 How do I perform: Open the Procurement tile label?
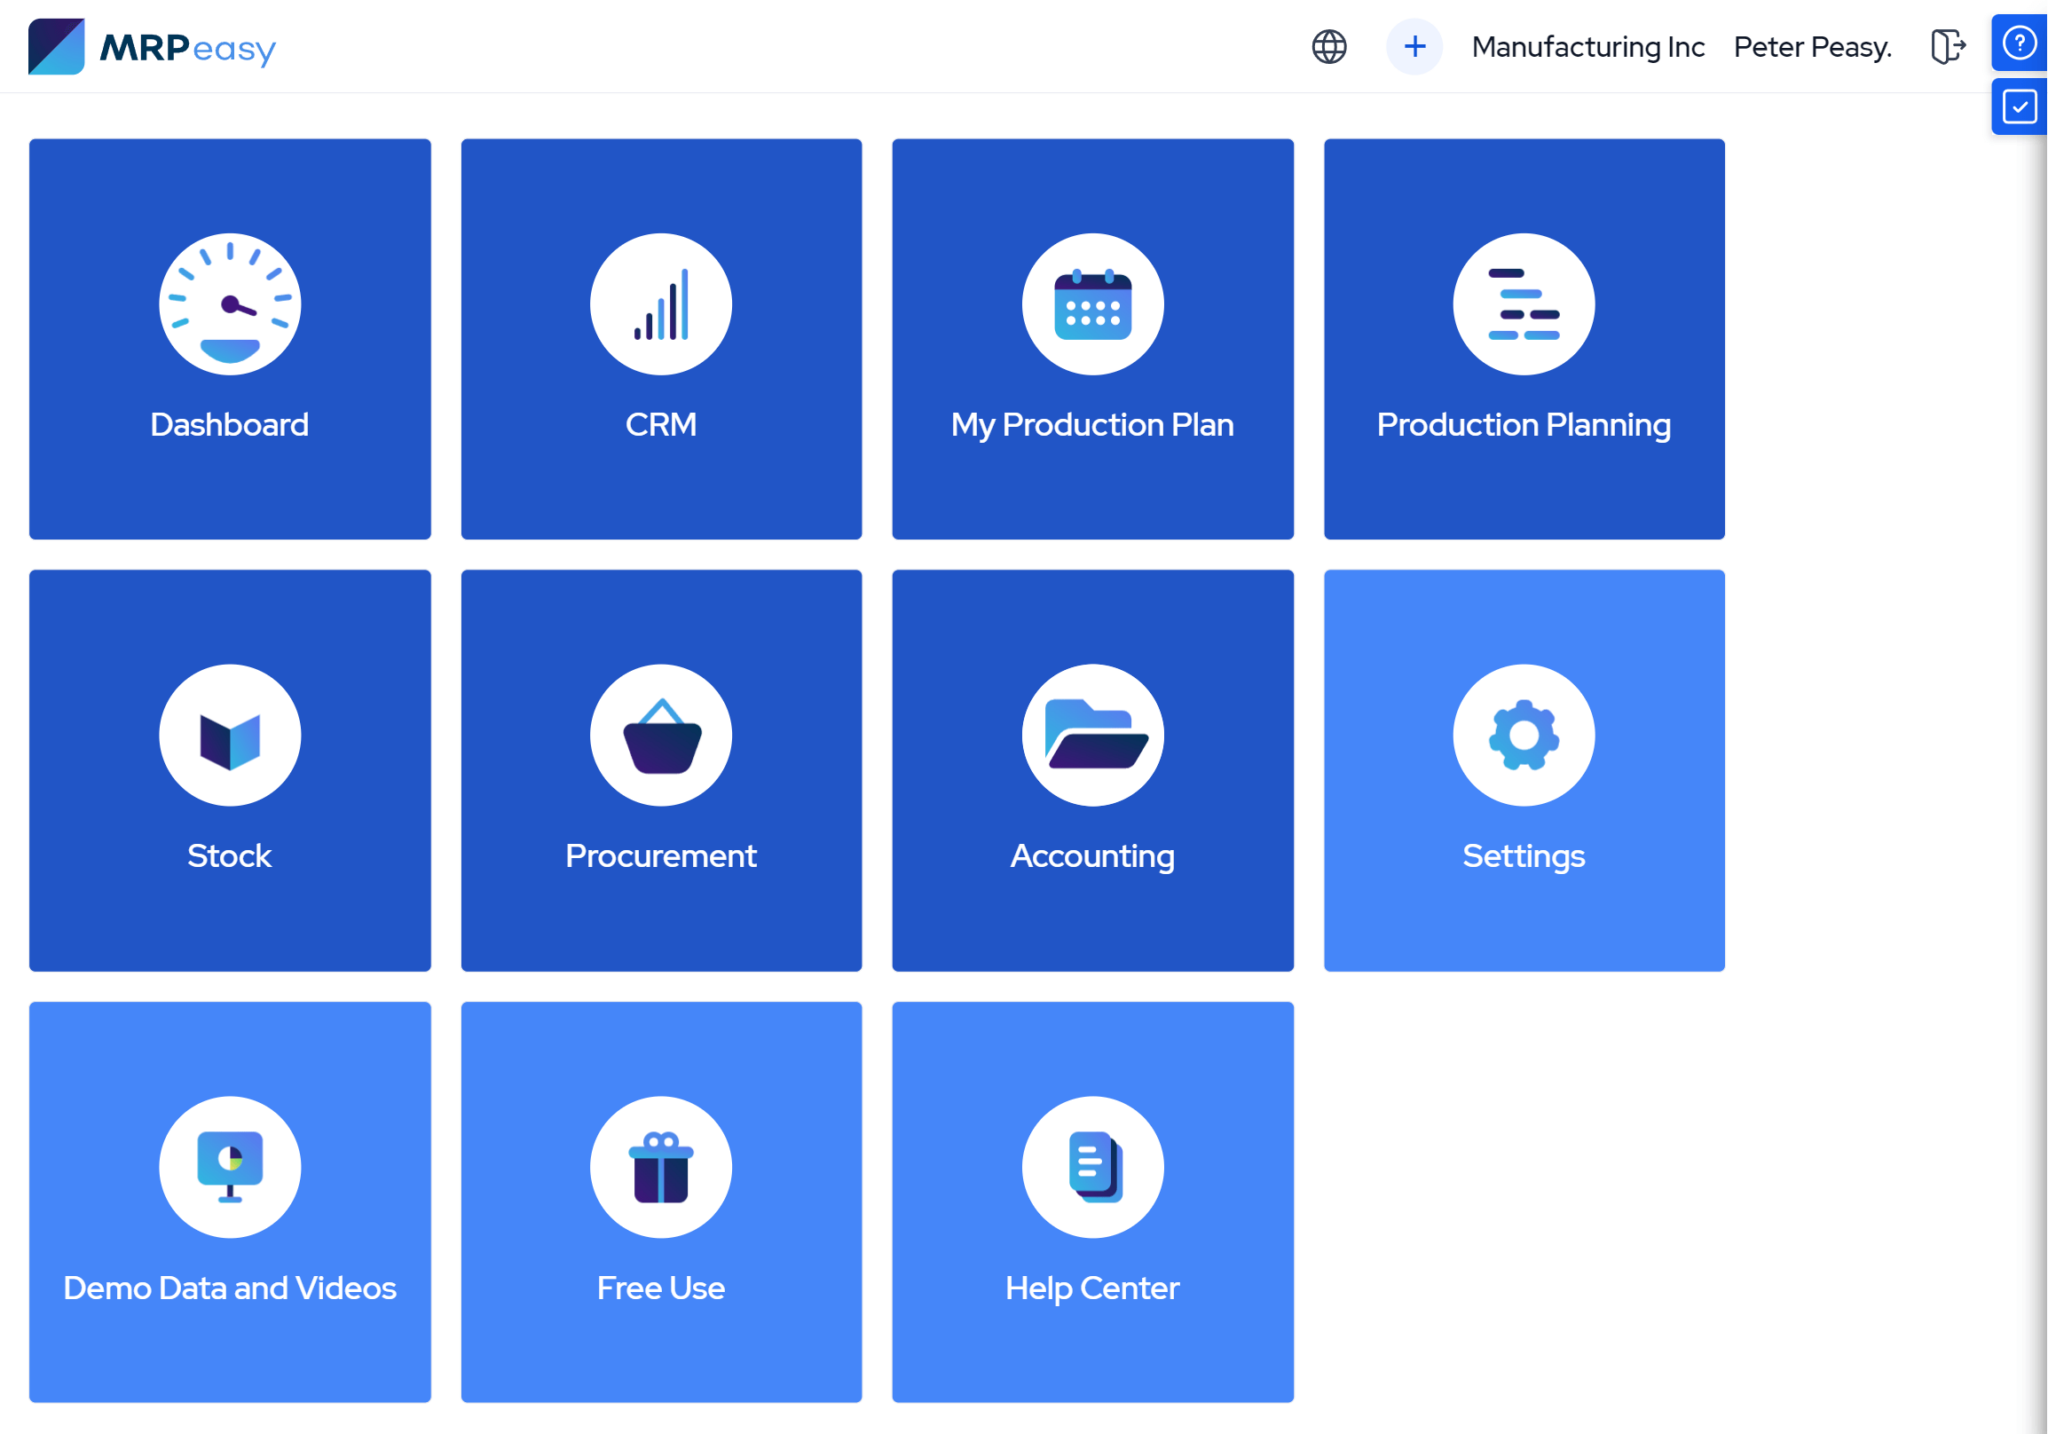coord(660,856)
